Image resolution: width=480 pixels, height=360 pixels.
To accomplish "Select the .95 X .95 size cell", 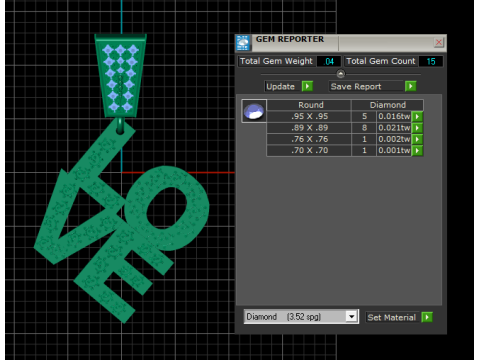I will click(309, 116).
